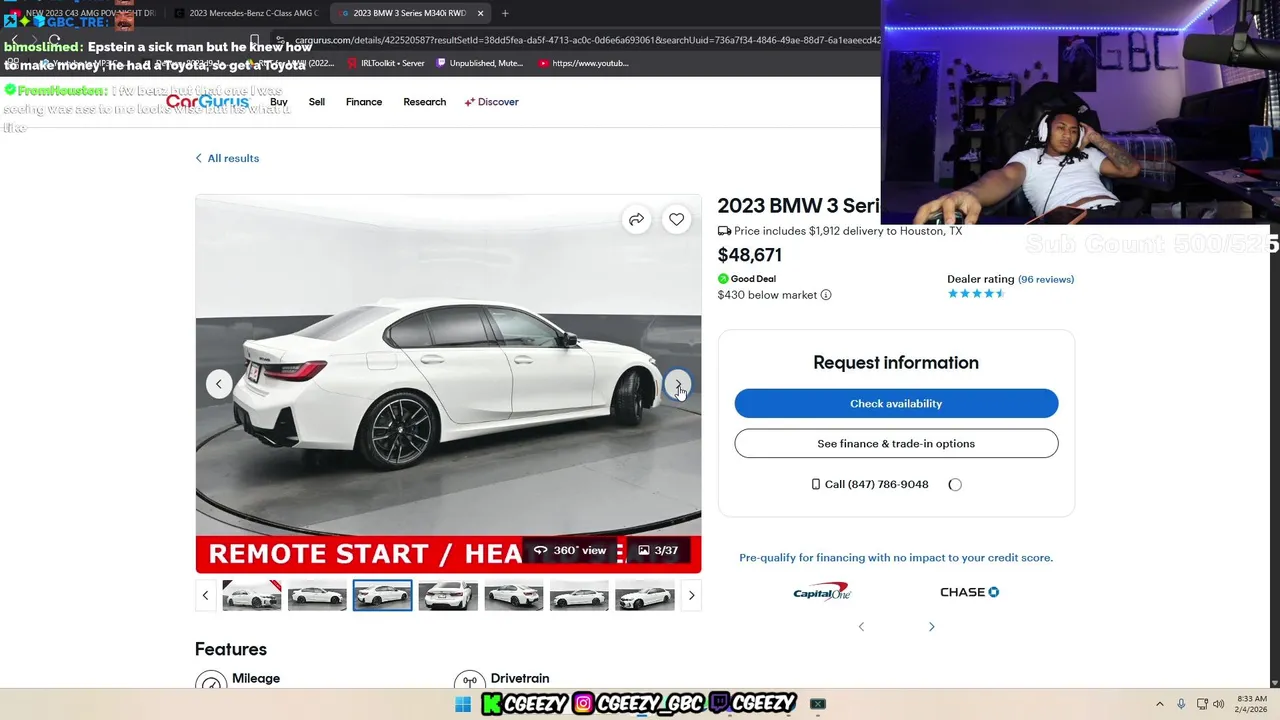Open the Sell menu
The height and width of the screenshot is (720, 1280).
click(x=317, y=102)
